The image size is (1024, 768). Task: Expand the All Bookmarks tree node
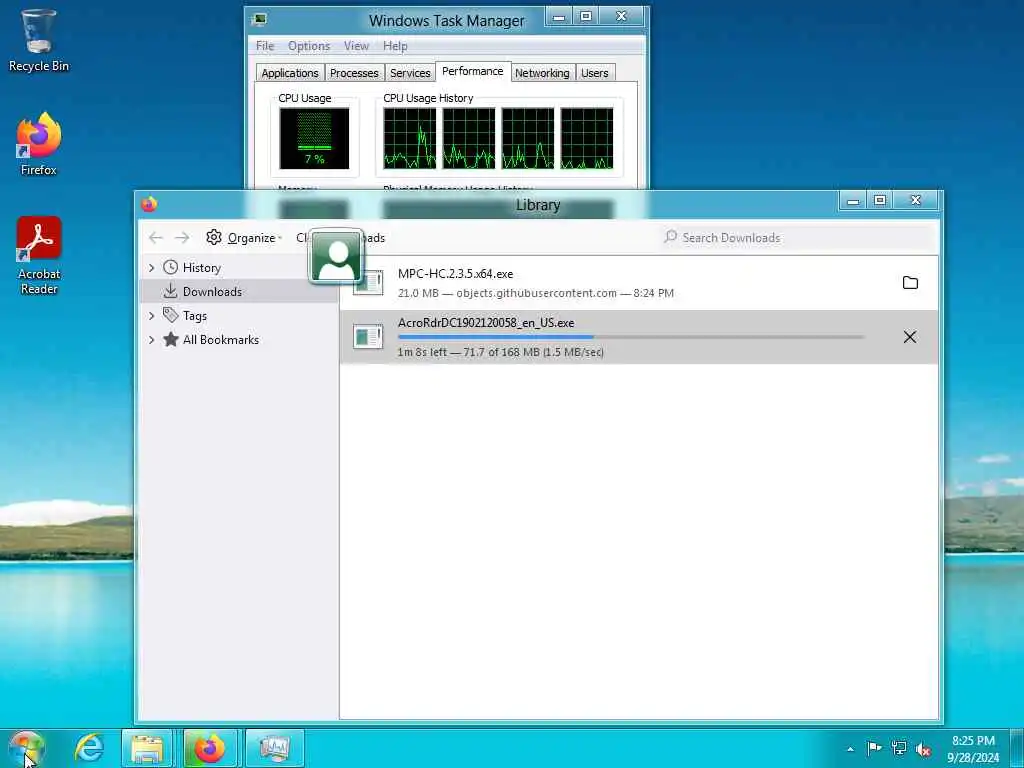point(152,340)
